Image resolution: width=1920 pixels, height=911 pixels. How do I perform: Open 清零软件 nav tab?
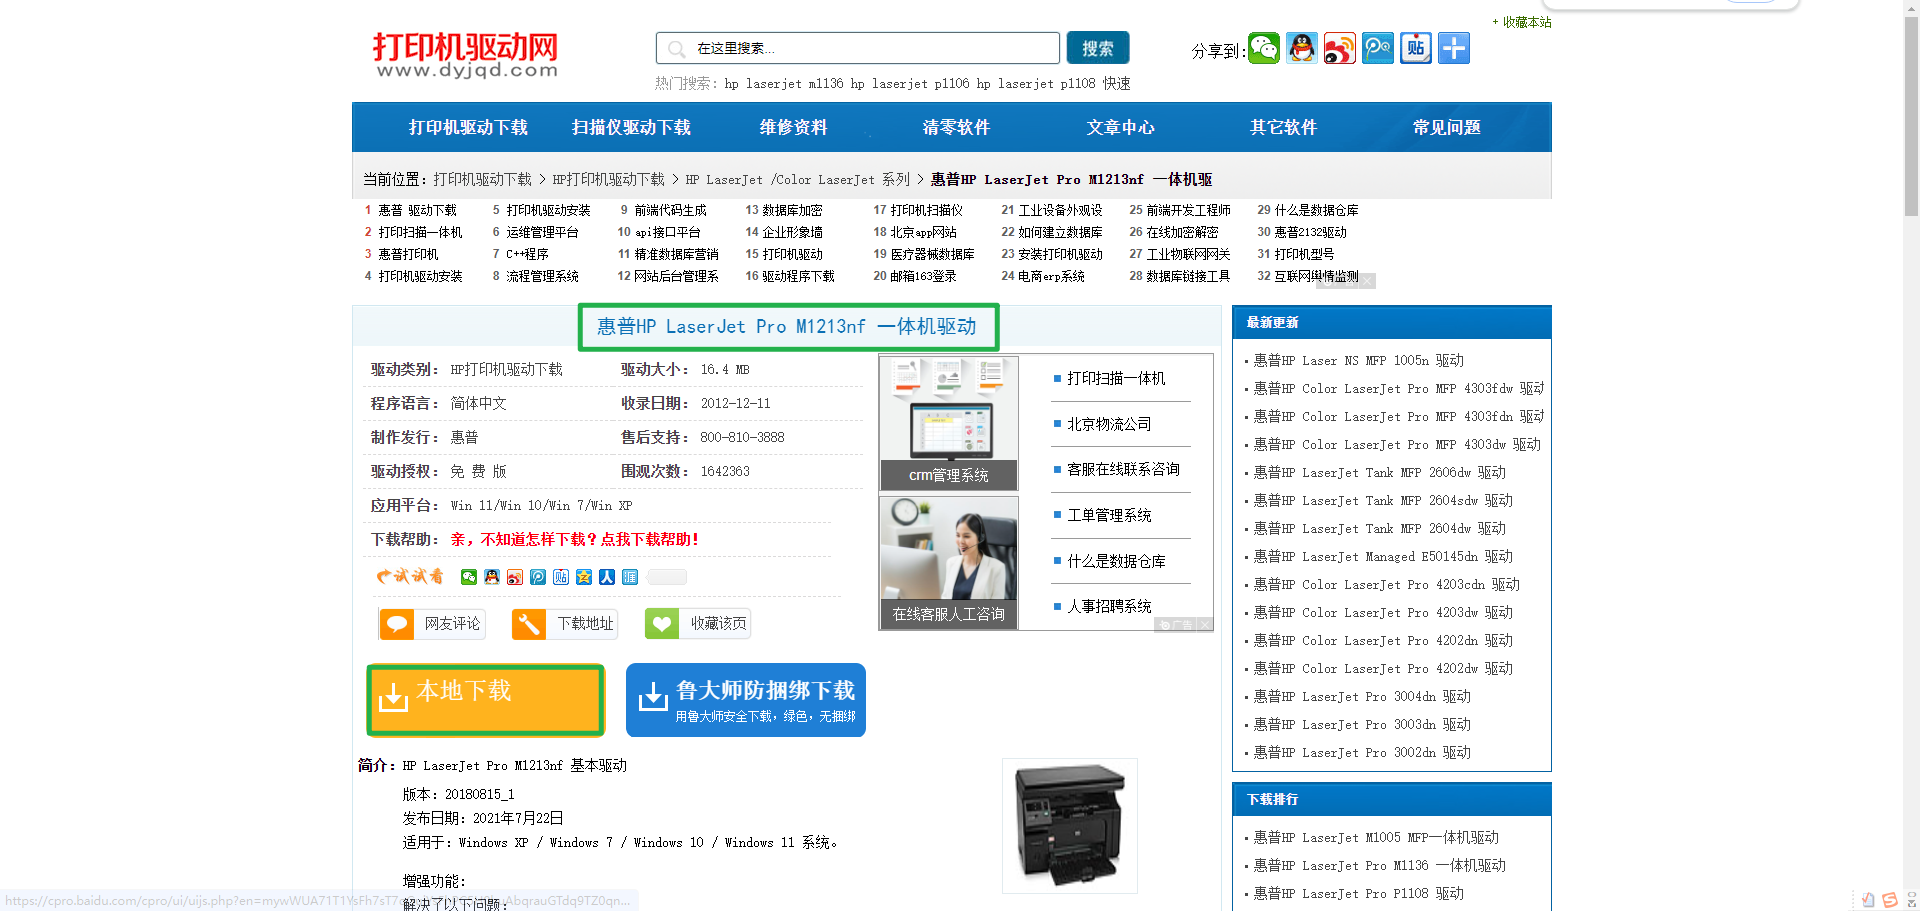point(956,128)
